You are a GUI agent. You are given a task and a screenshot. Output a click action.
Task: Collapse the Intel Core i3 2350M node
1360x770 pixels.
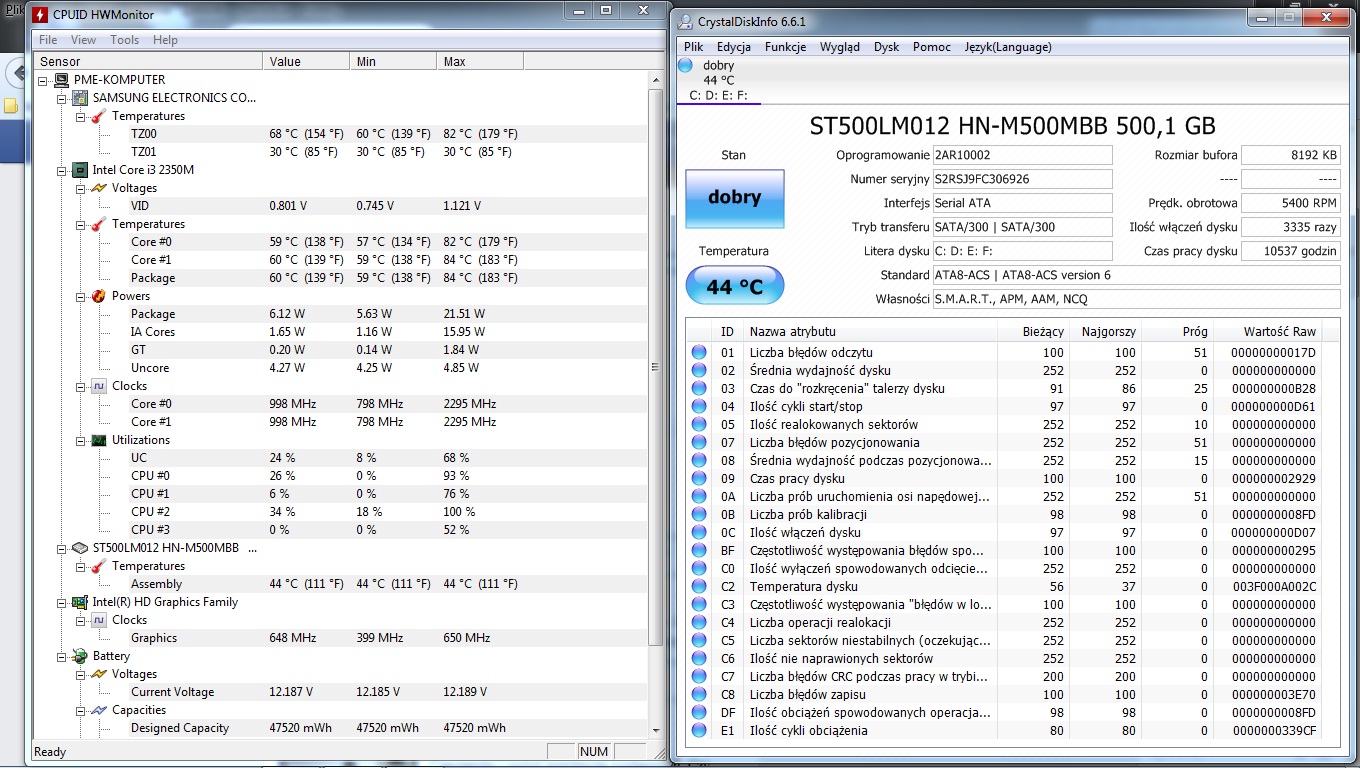coord(61,170)
